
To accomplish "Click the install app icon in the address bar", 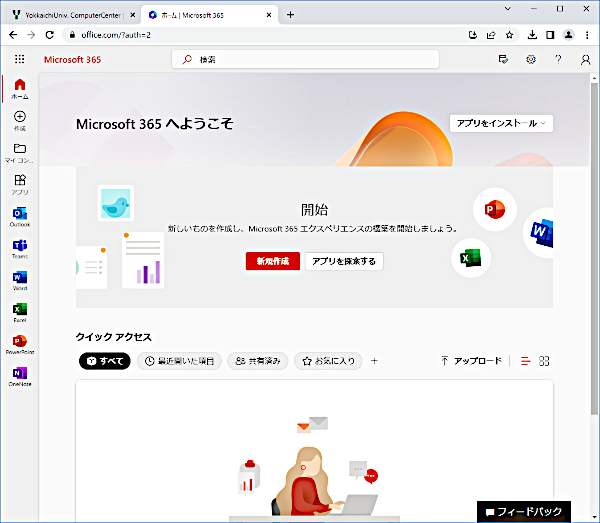I will coord(473,35).
